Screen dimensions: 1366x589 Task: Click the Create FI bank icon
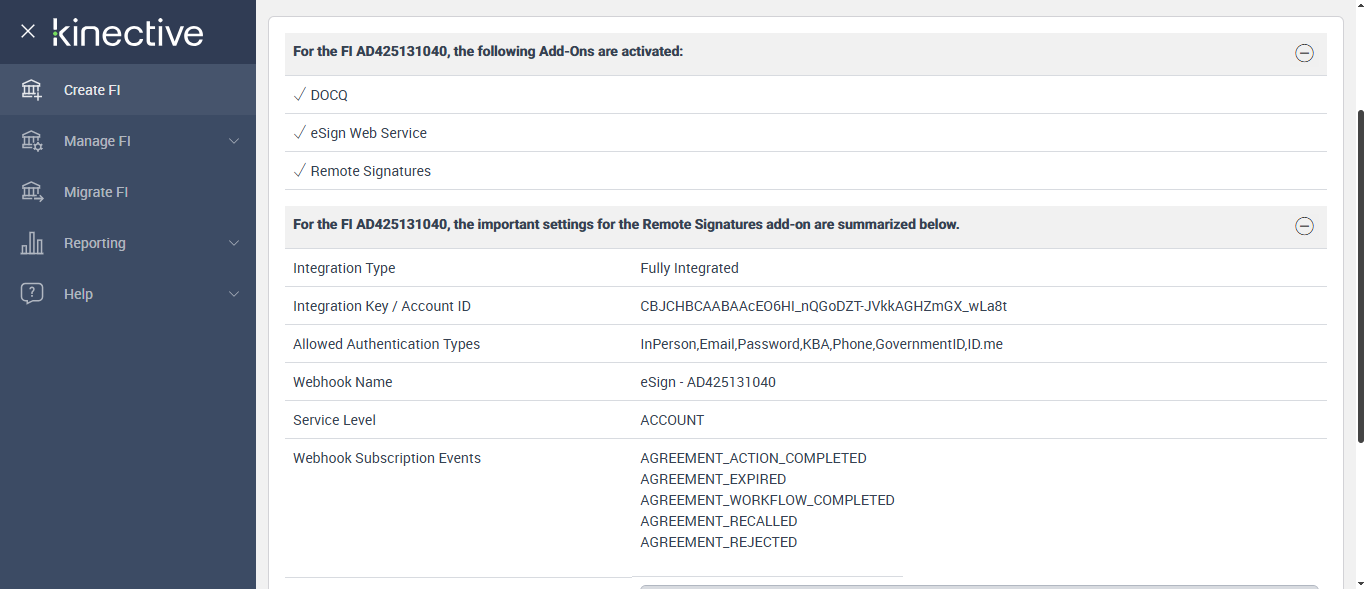[x=32, y=90]
